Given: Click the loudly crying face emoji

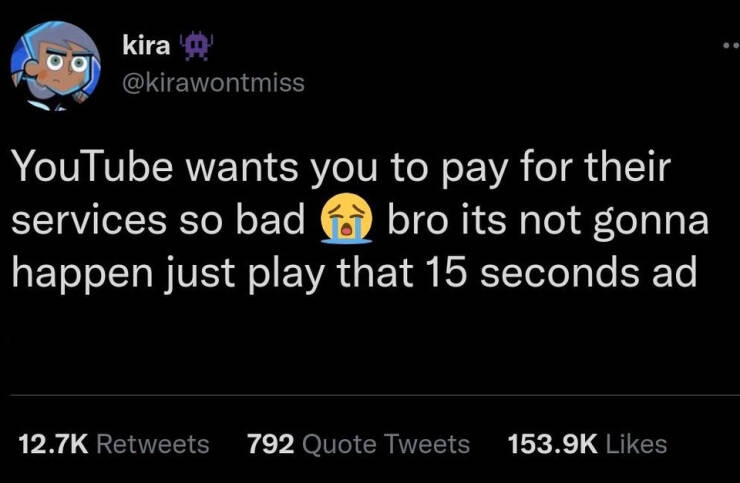Looking at the screenshot, I should [346, 218].
